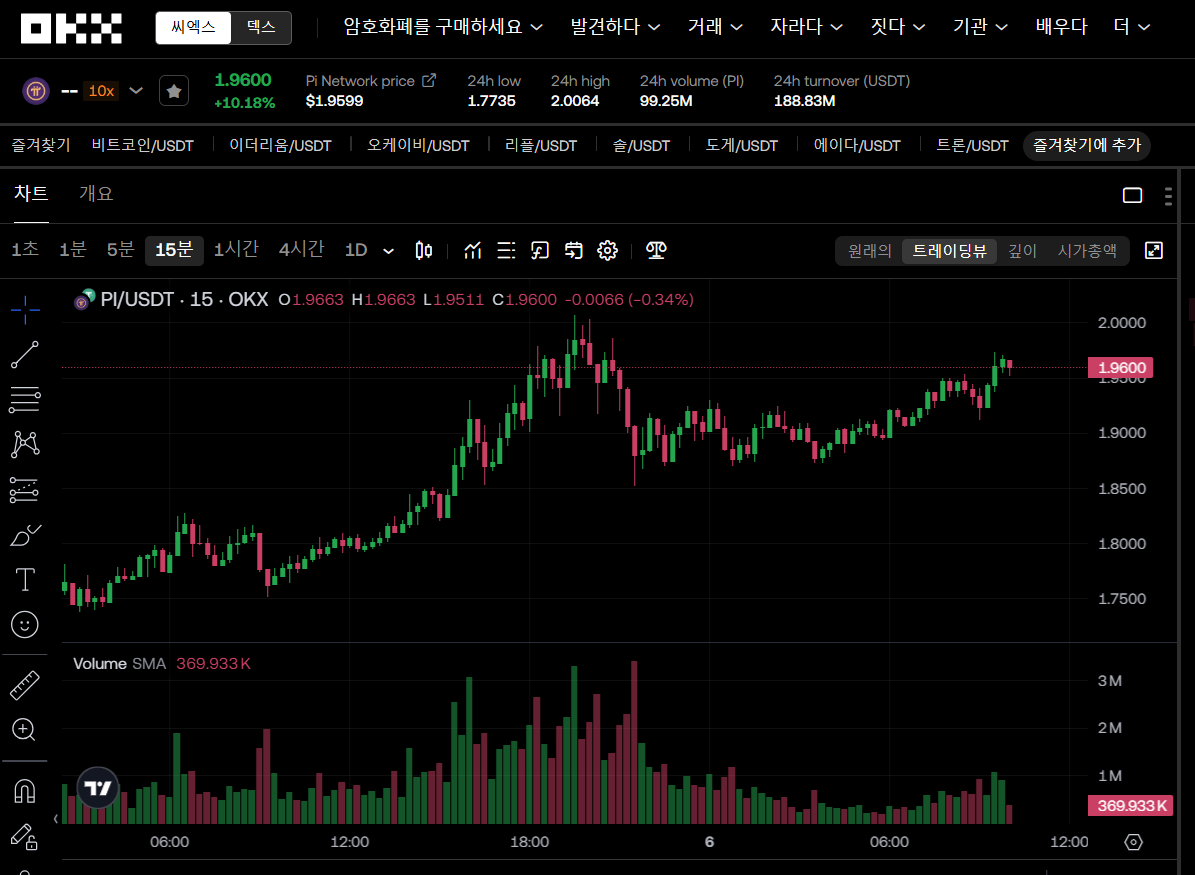Image resolution: width=1195 pixels, height=875 pixels.
Task: Click the OKX logo
Action: 71,28
